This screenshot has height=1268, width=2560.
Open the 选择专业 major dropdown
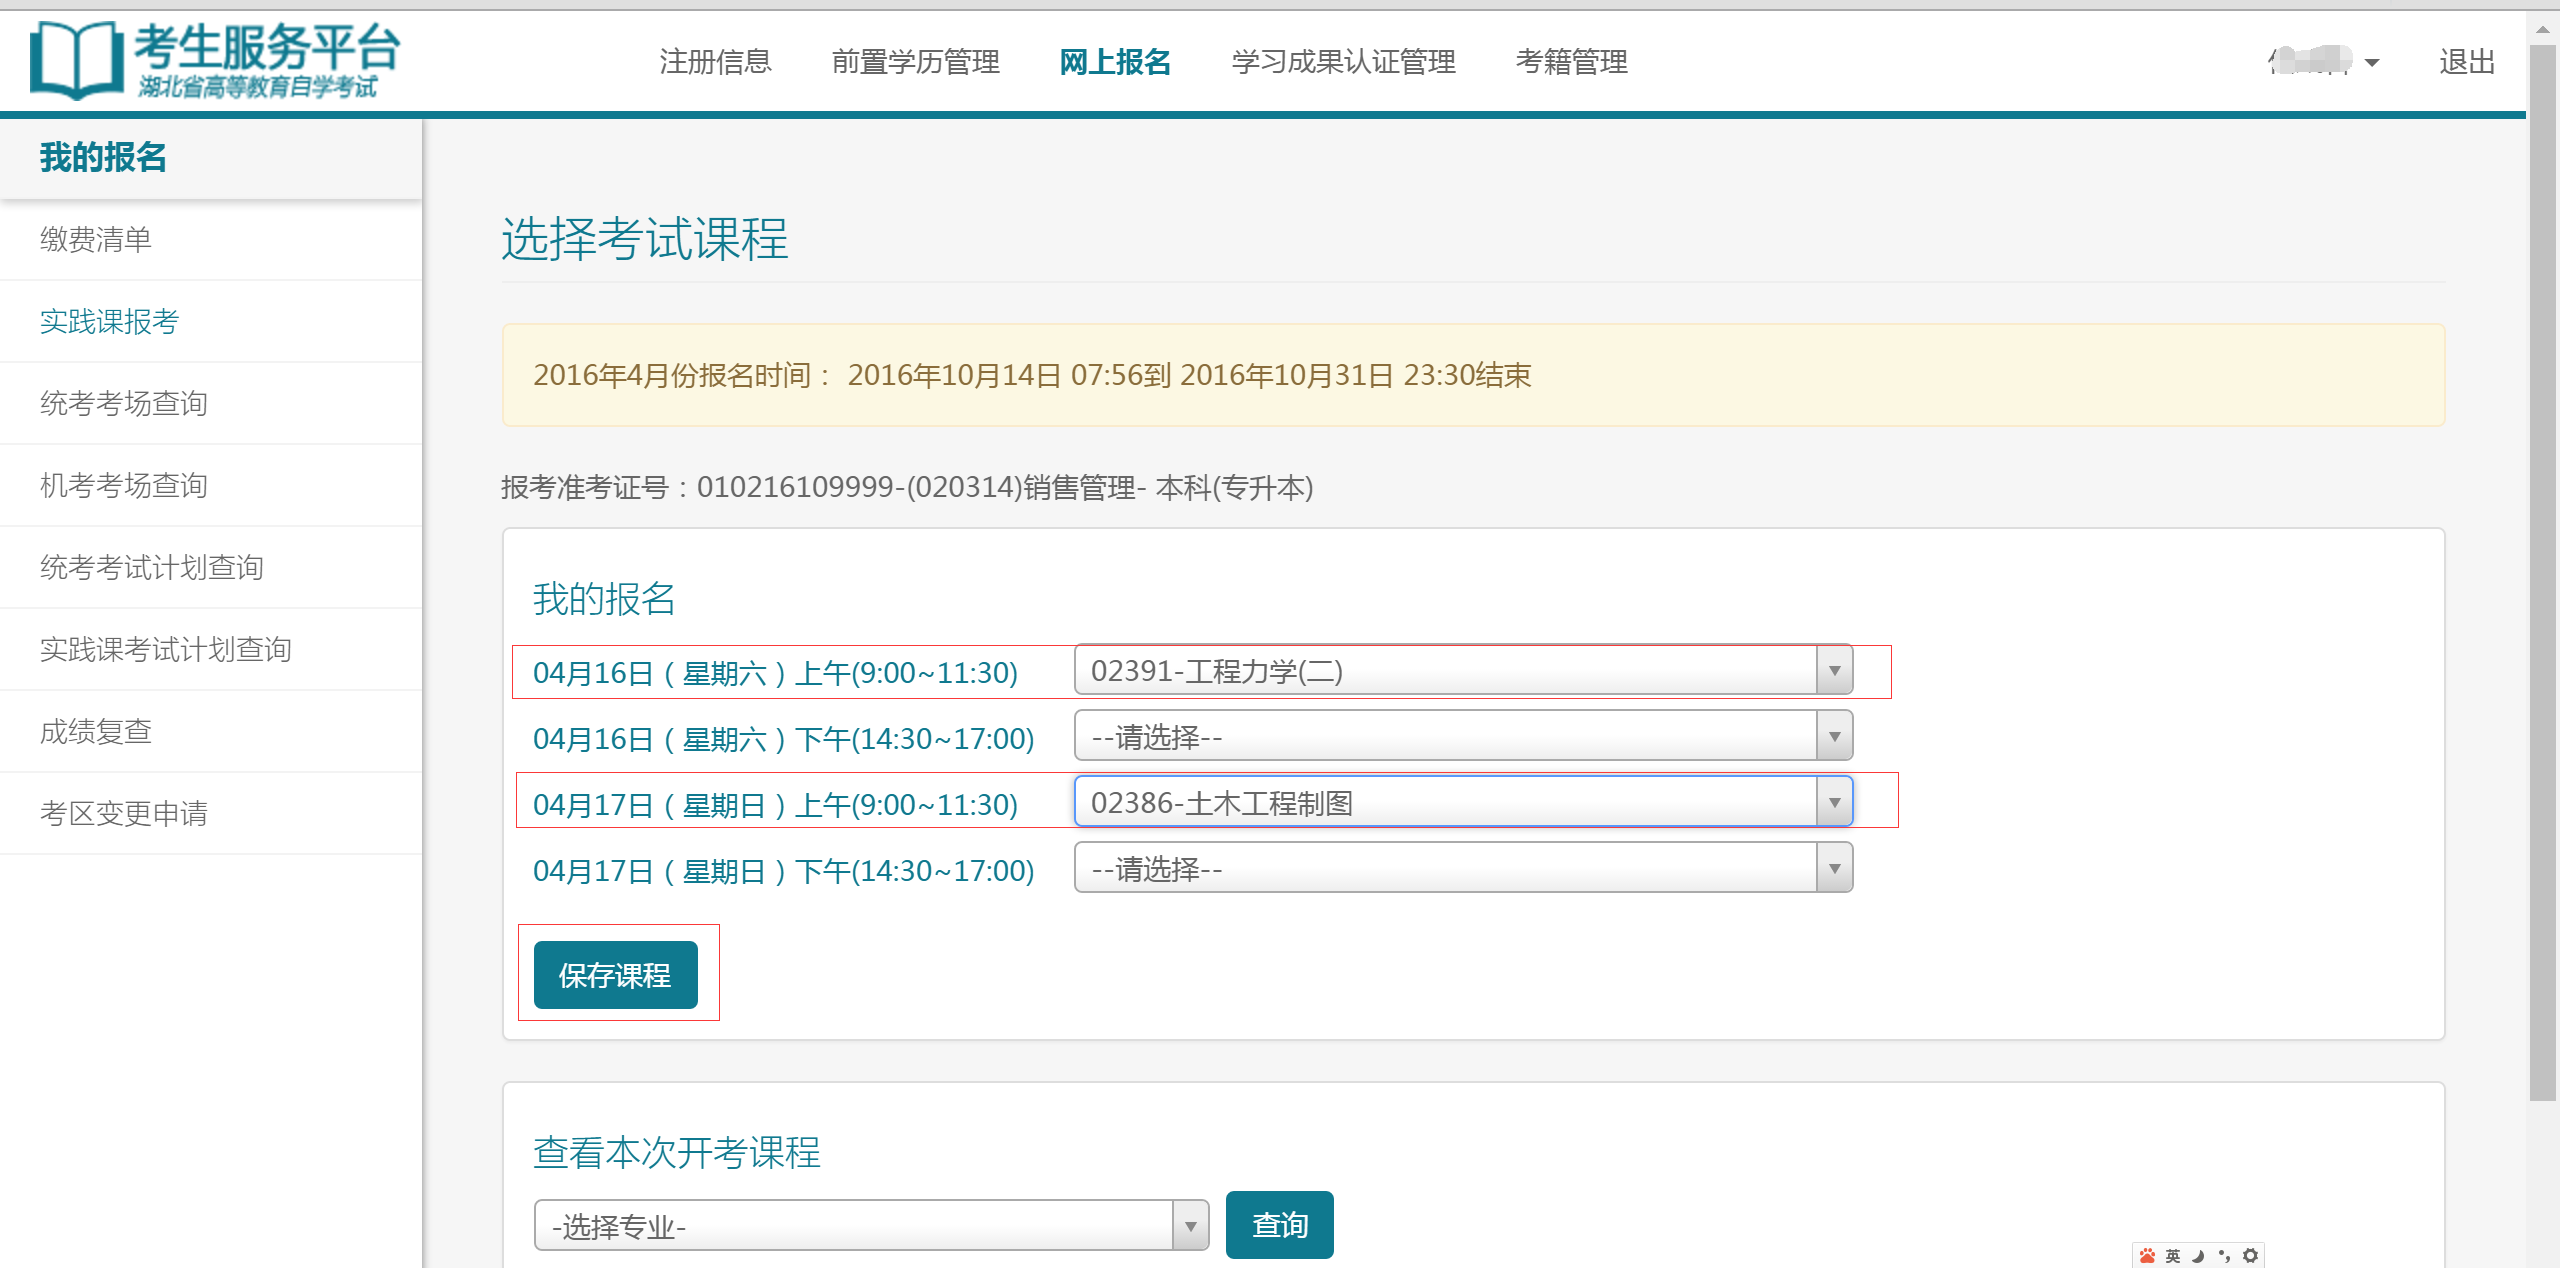(870, 1226)
